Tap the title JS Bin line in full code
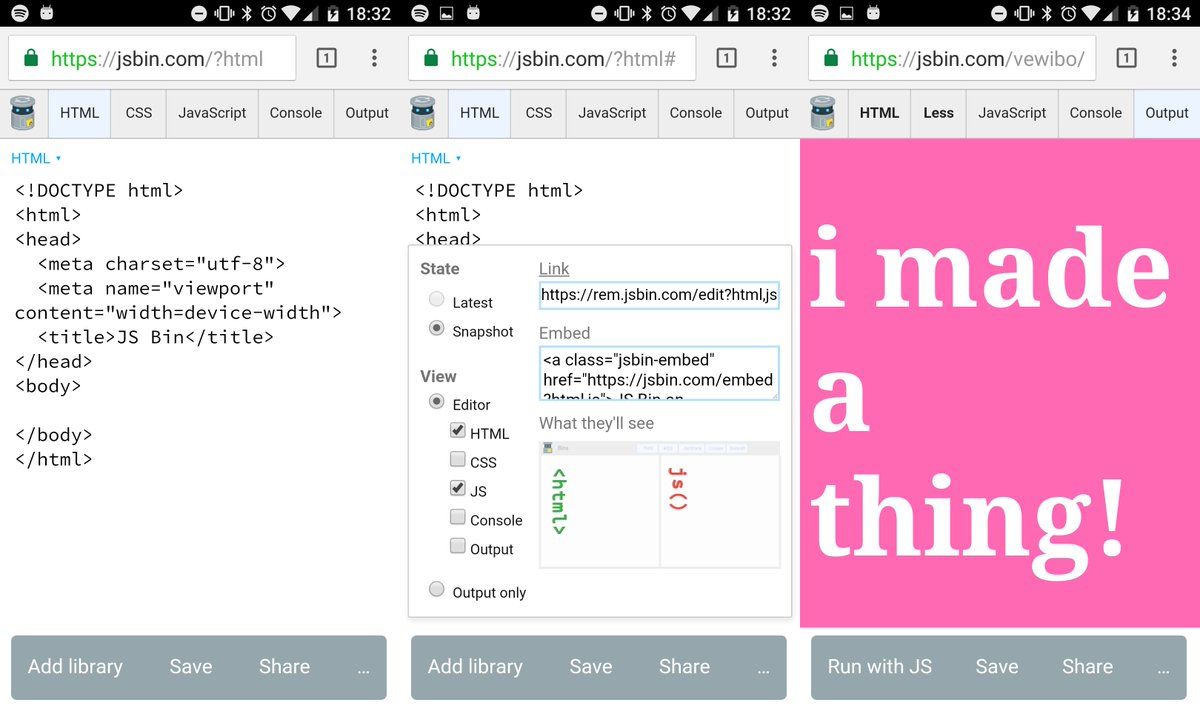 coord(155,337)
